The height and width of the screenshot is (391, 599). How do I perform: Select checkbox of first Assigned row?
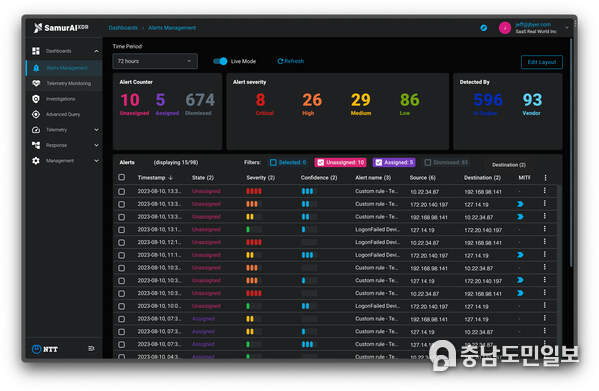tap(121, 319)
